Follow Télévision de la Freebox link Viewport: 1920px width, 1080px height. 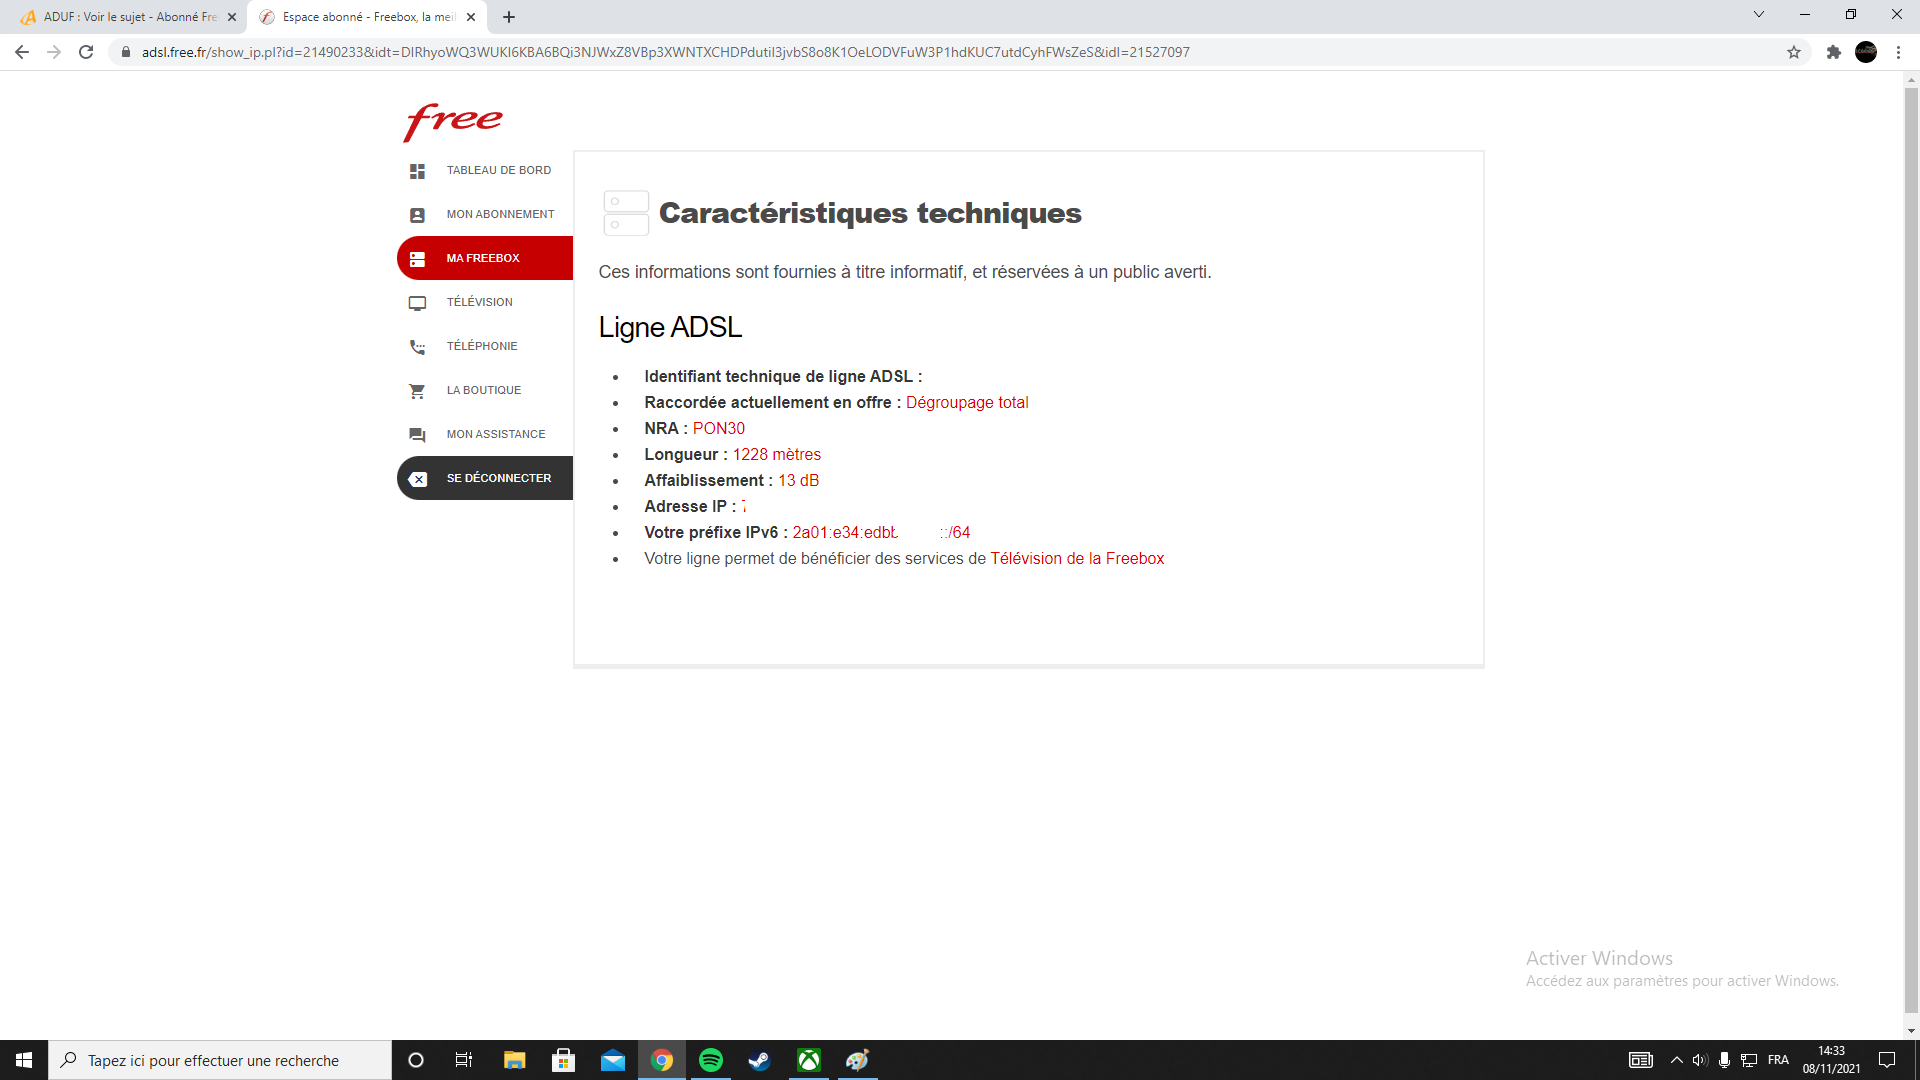click(x=1077, y=559)
